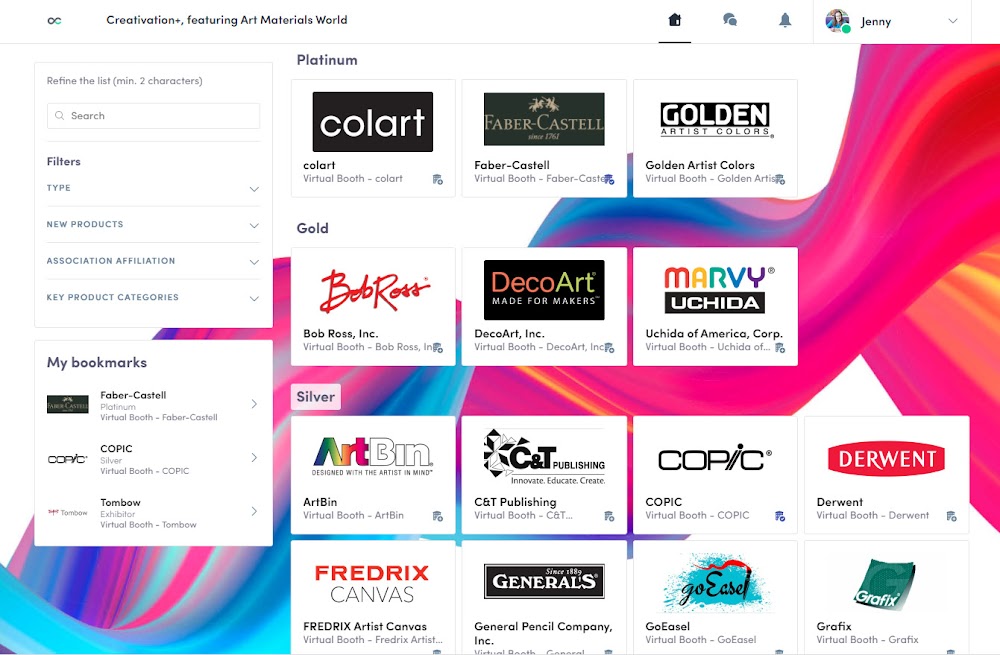This screenshot has width=1000, height=655.
Task: Click the ArtBin logo
Action: tap(372, 457)
